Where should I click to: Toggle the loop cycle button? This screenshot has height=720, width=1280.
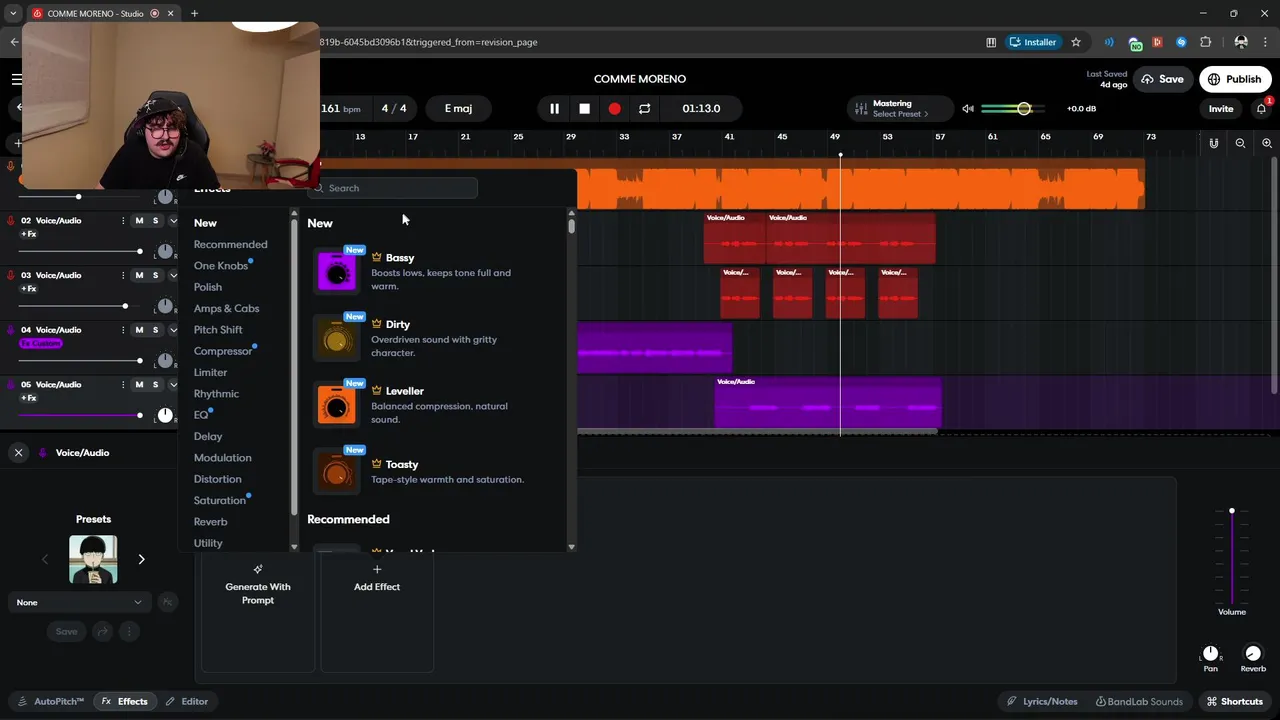click(644, 108)
